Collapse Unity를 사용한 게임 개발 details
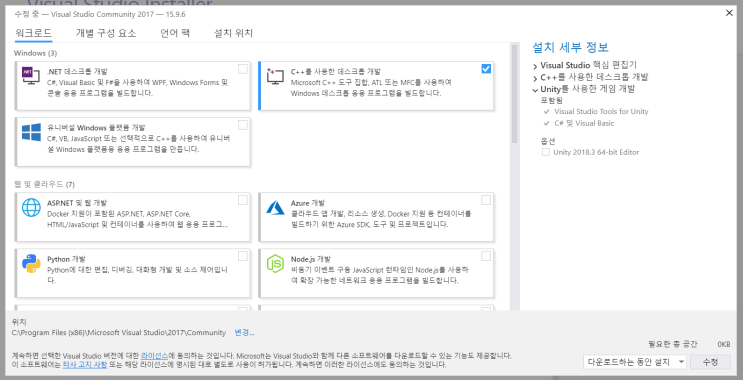This screenshot has width=743, height=380. pos(535,89)
